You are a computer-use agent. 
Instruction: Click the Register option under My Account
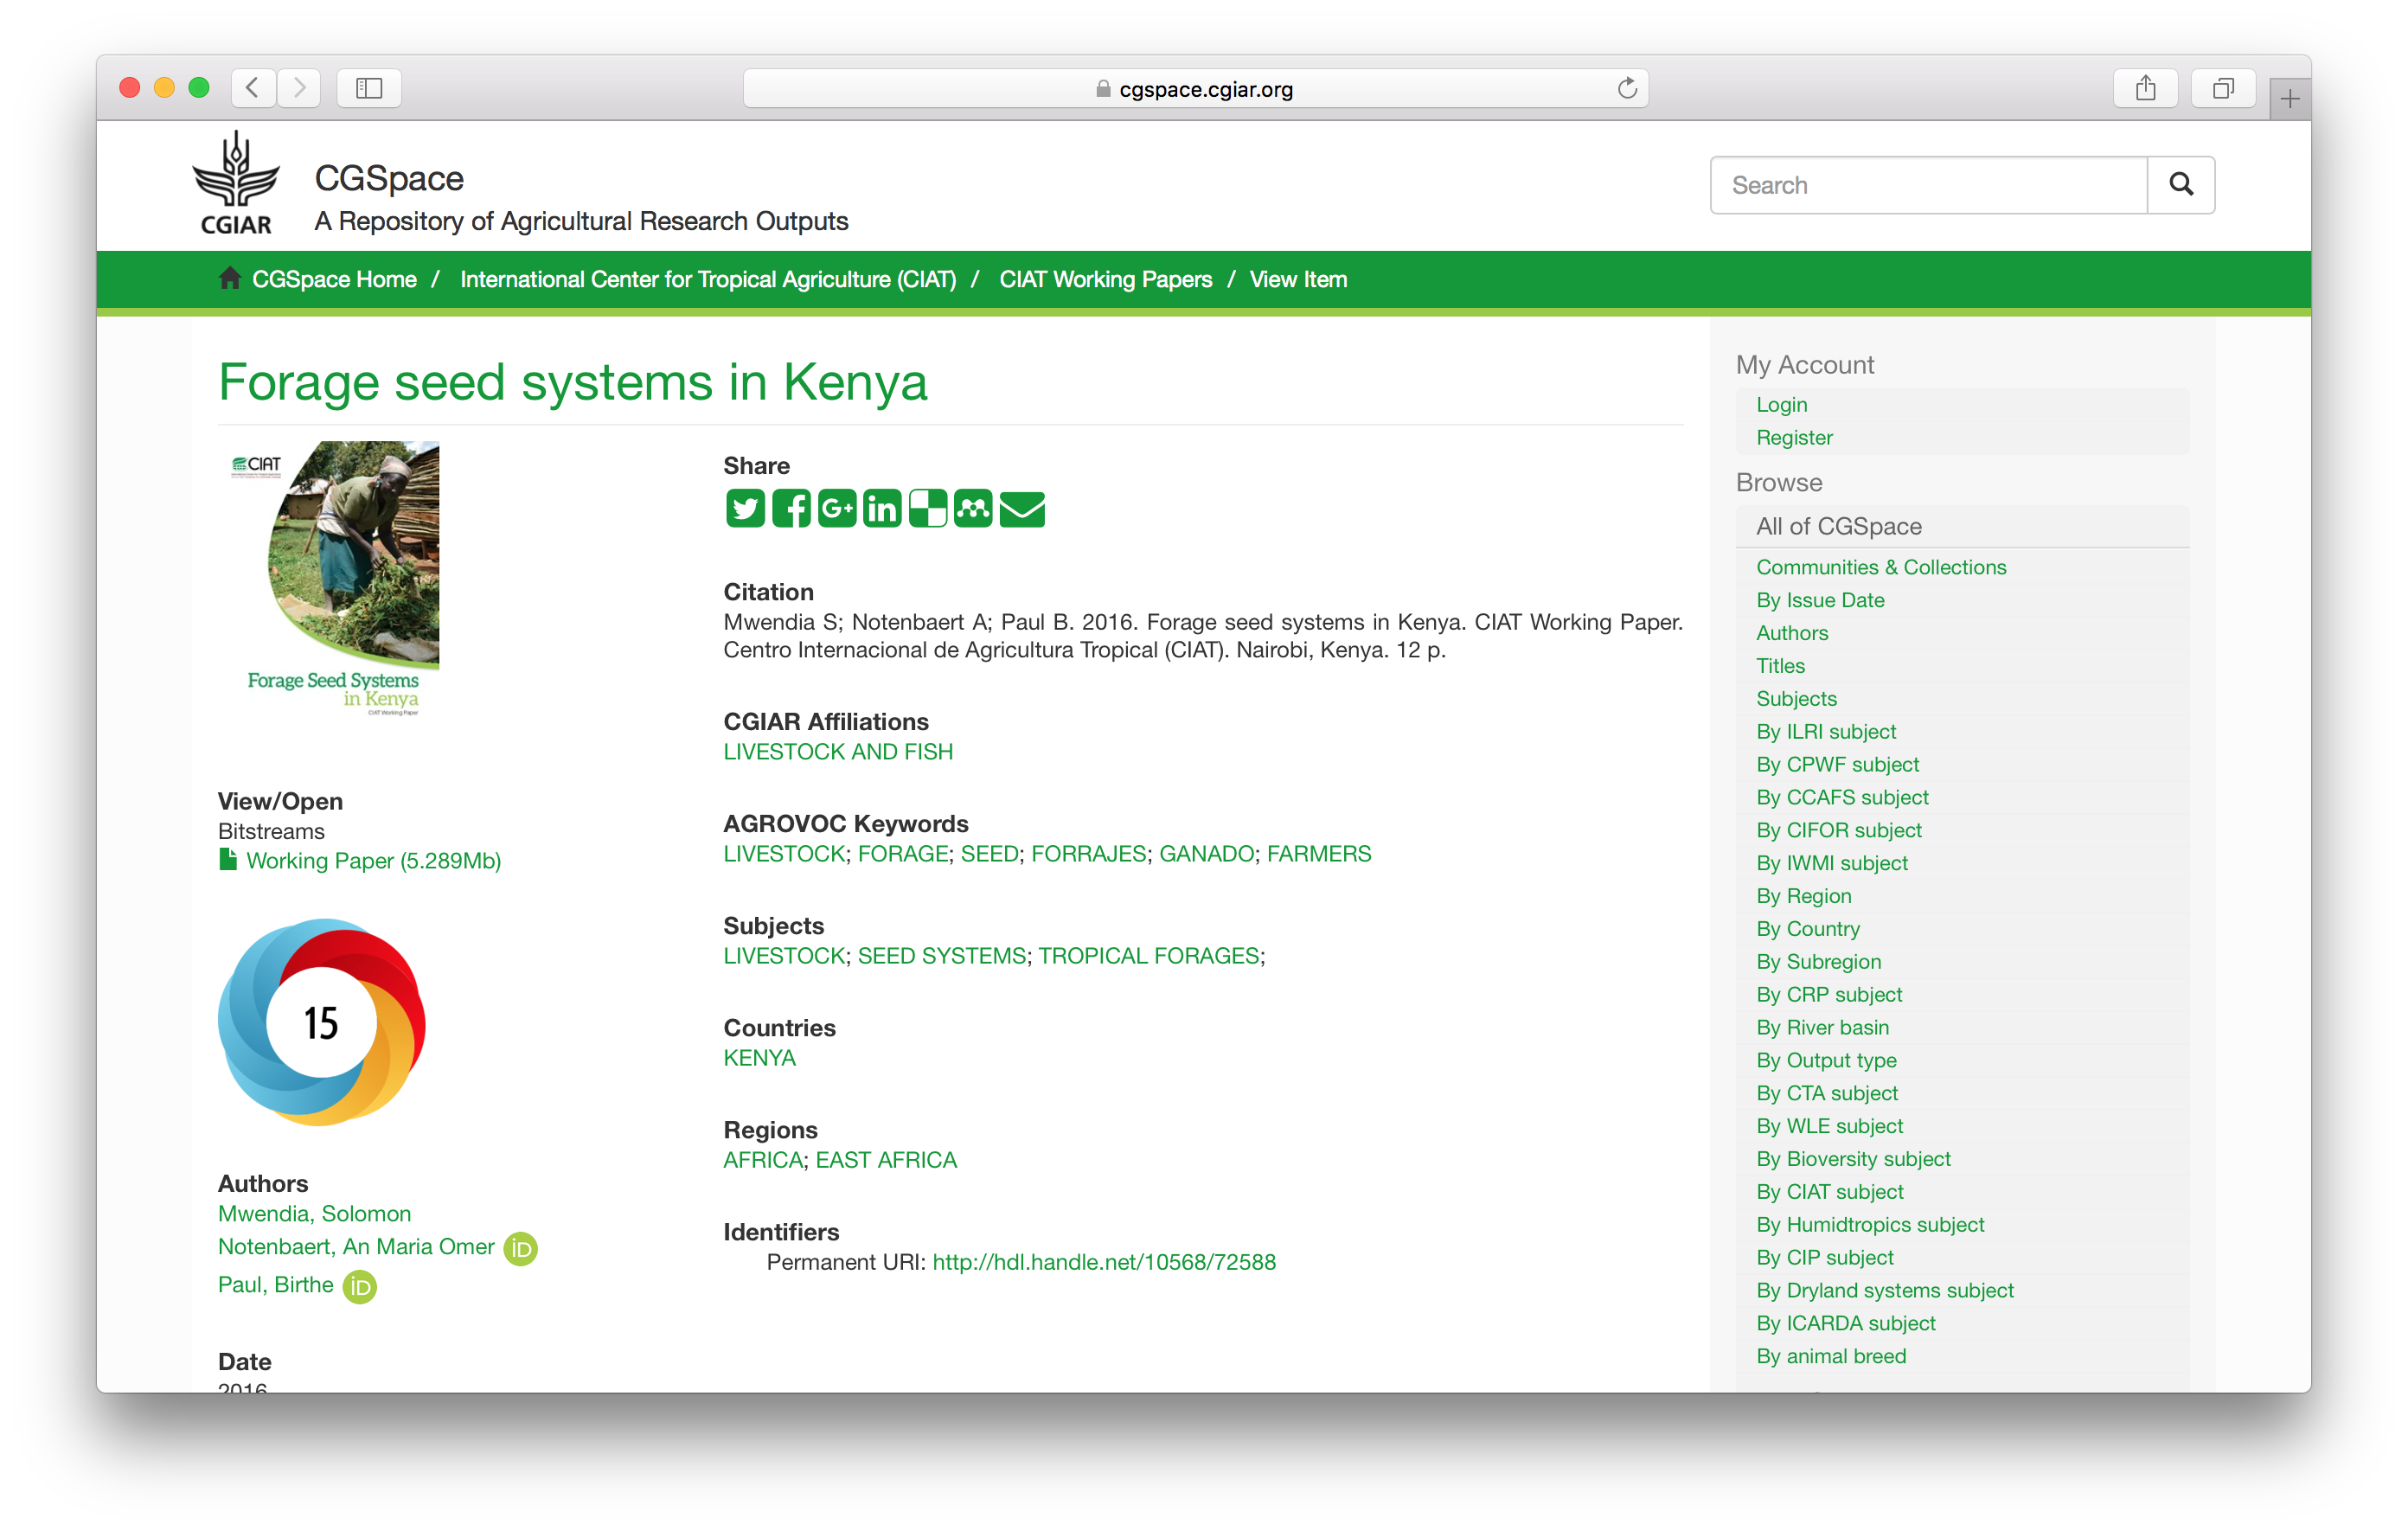coord(1790,435)
